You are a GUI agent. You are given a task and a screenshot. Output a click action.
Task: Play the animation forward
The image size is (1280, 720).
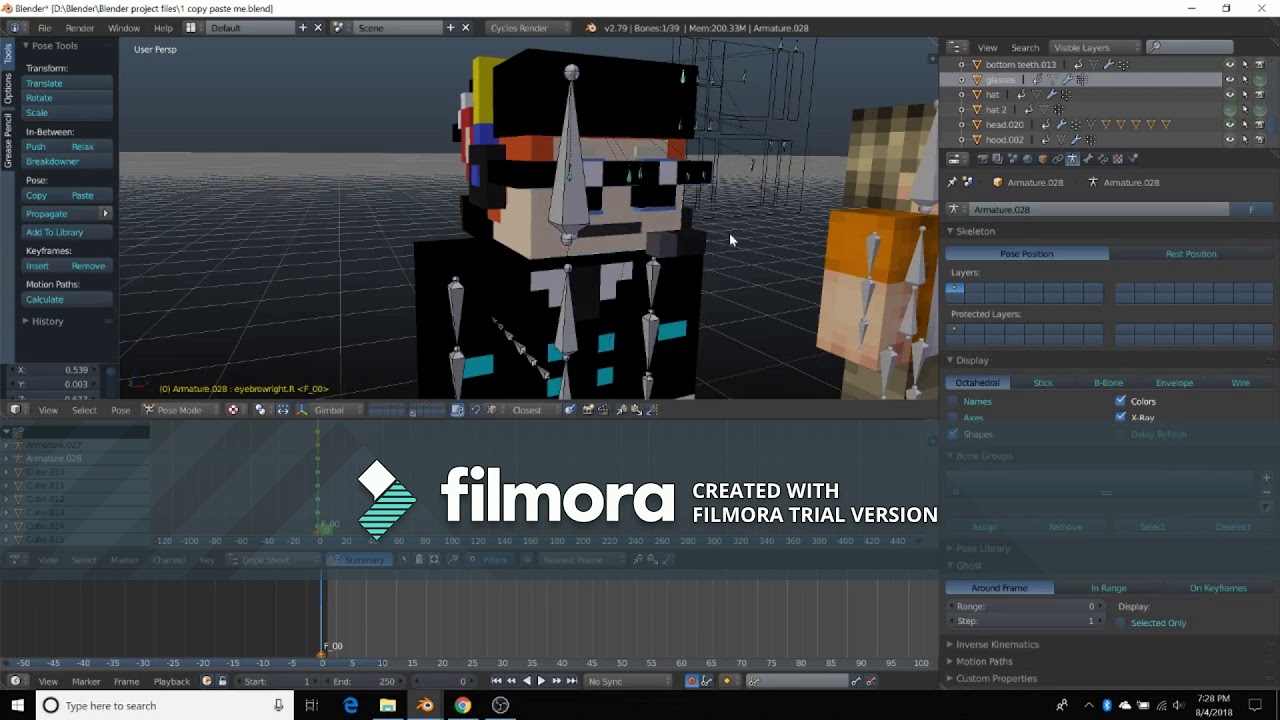coord(541,681)
